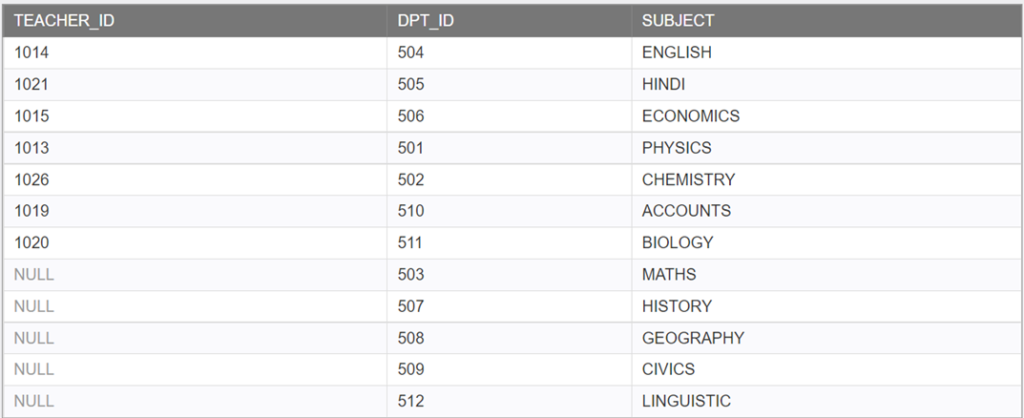Click the DPT_ID column header
This screenshot has height=418, width=1024.
[509, 20]
